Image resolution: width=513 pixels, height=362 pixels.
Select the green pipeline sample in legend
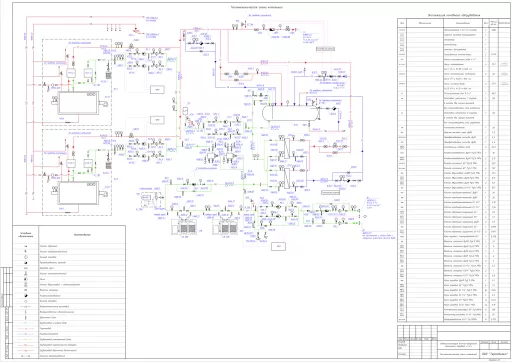tap(26, 323)
